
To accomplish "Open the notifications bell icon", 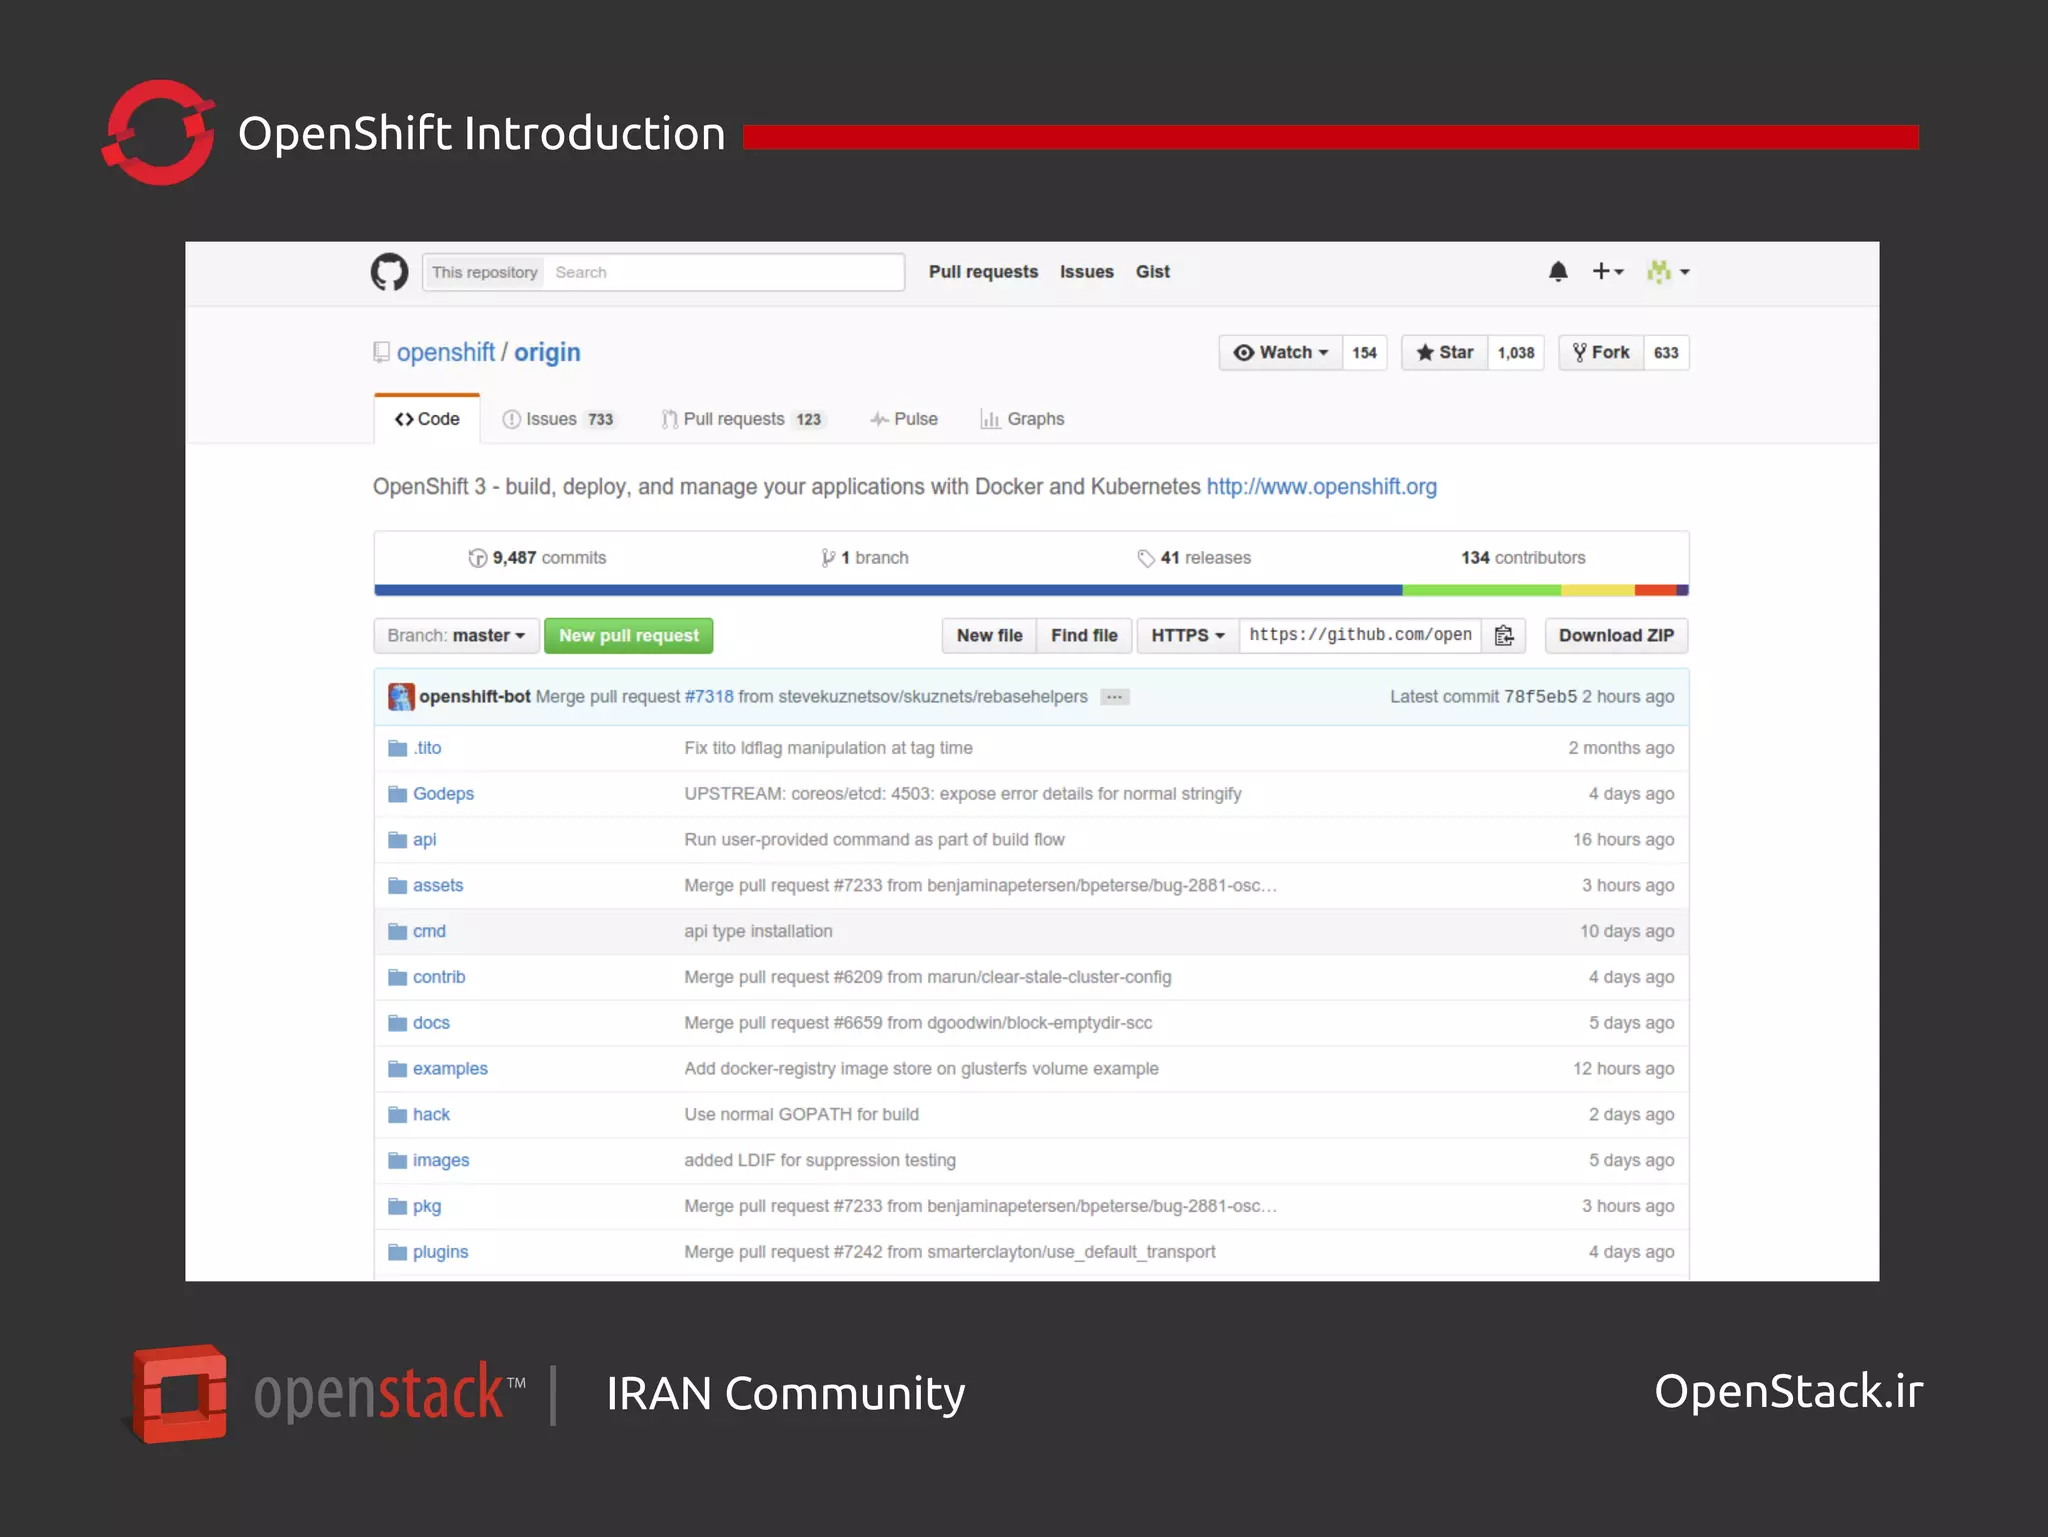I will pos(1558,272).
